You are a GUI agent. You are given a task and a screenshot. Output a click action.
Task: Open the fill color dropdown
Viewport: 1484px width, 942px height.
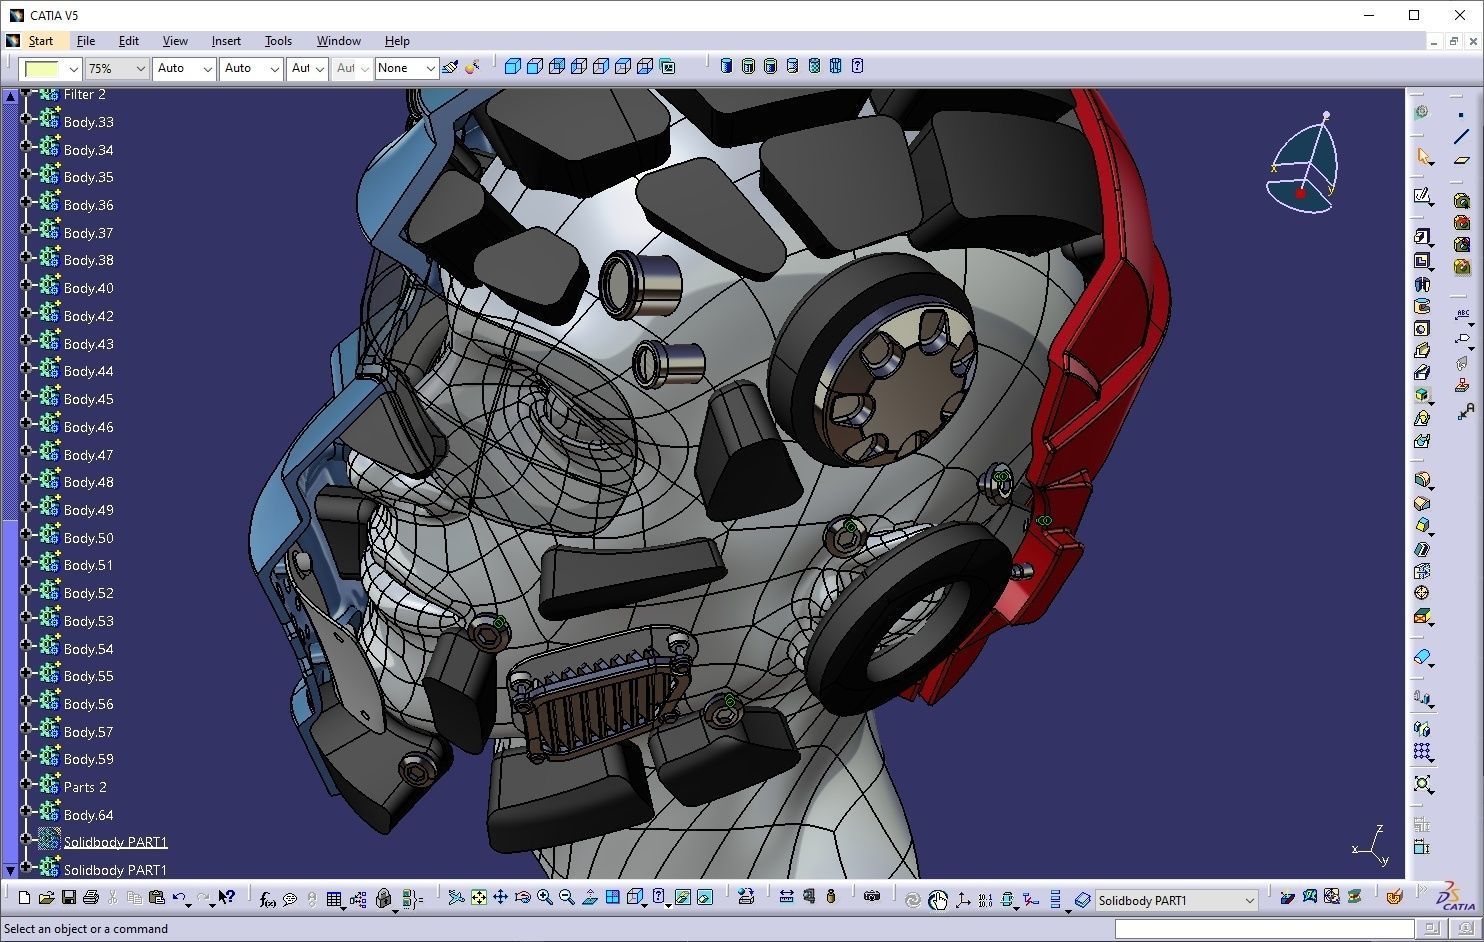[73, 68]
